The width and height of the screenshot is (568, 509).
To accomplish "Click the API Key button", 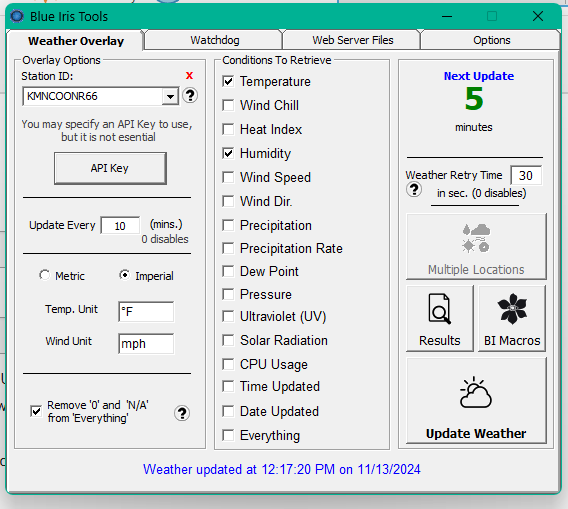I will tap(110, 168).
